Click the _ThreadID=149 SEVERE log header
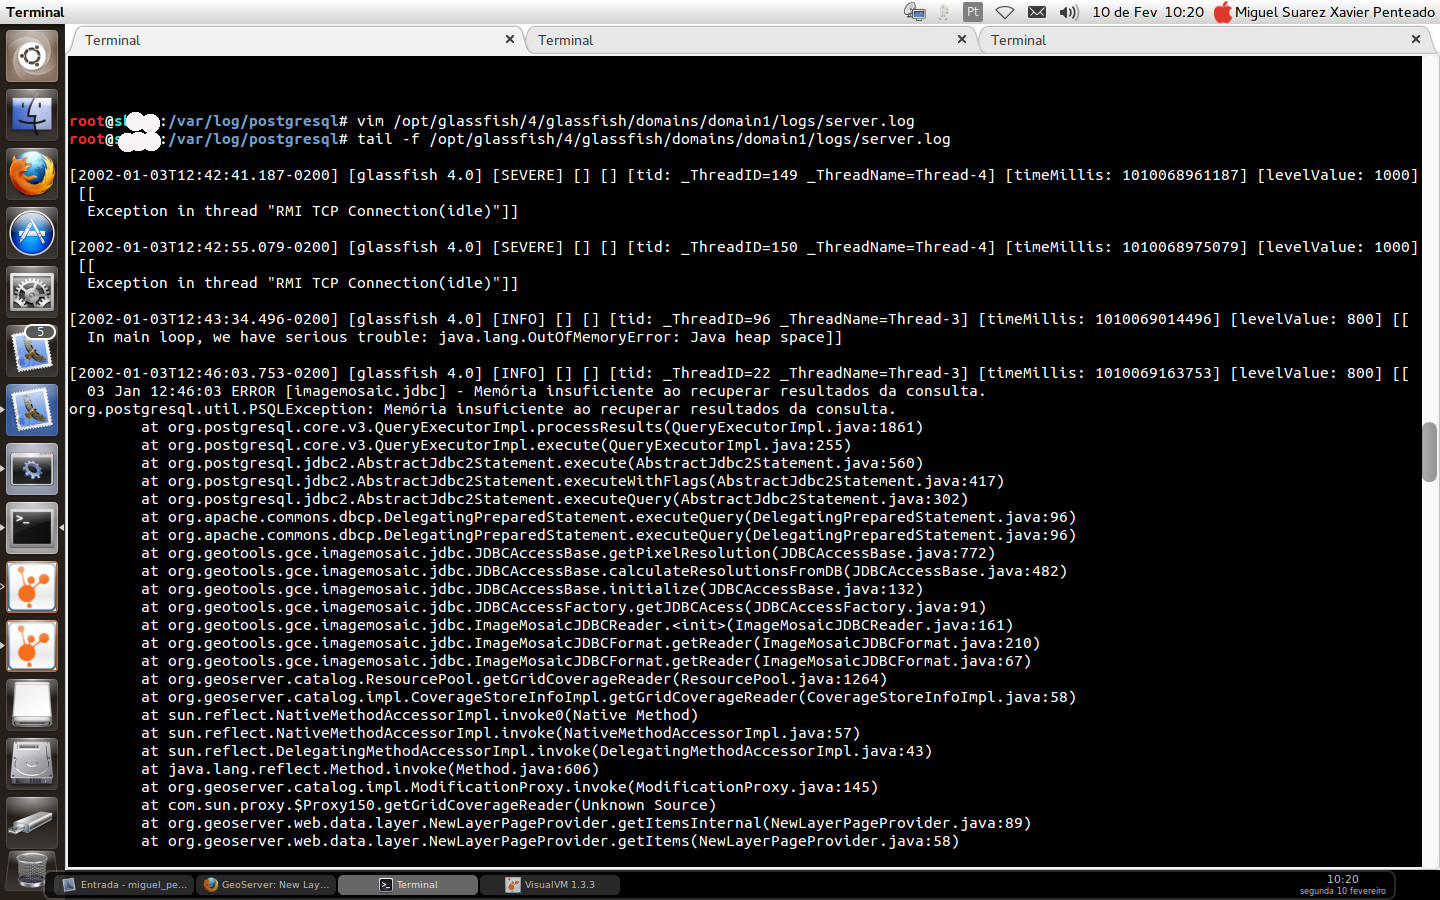This screenshot has width=1440, height=900. pyautogui.click(x=744, y=175)
